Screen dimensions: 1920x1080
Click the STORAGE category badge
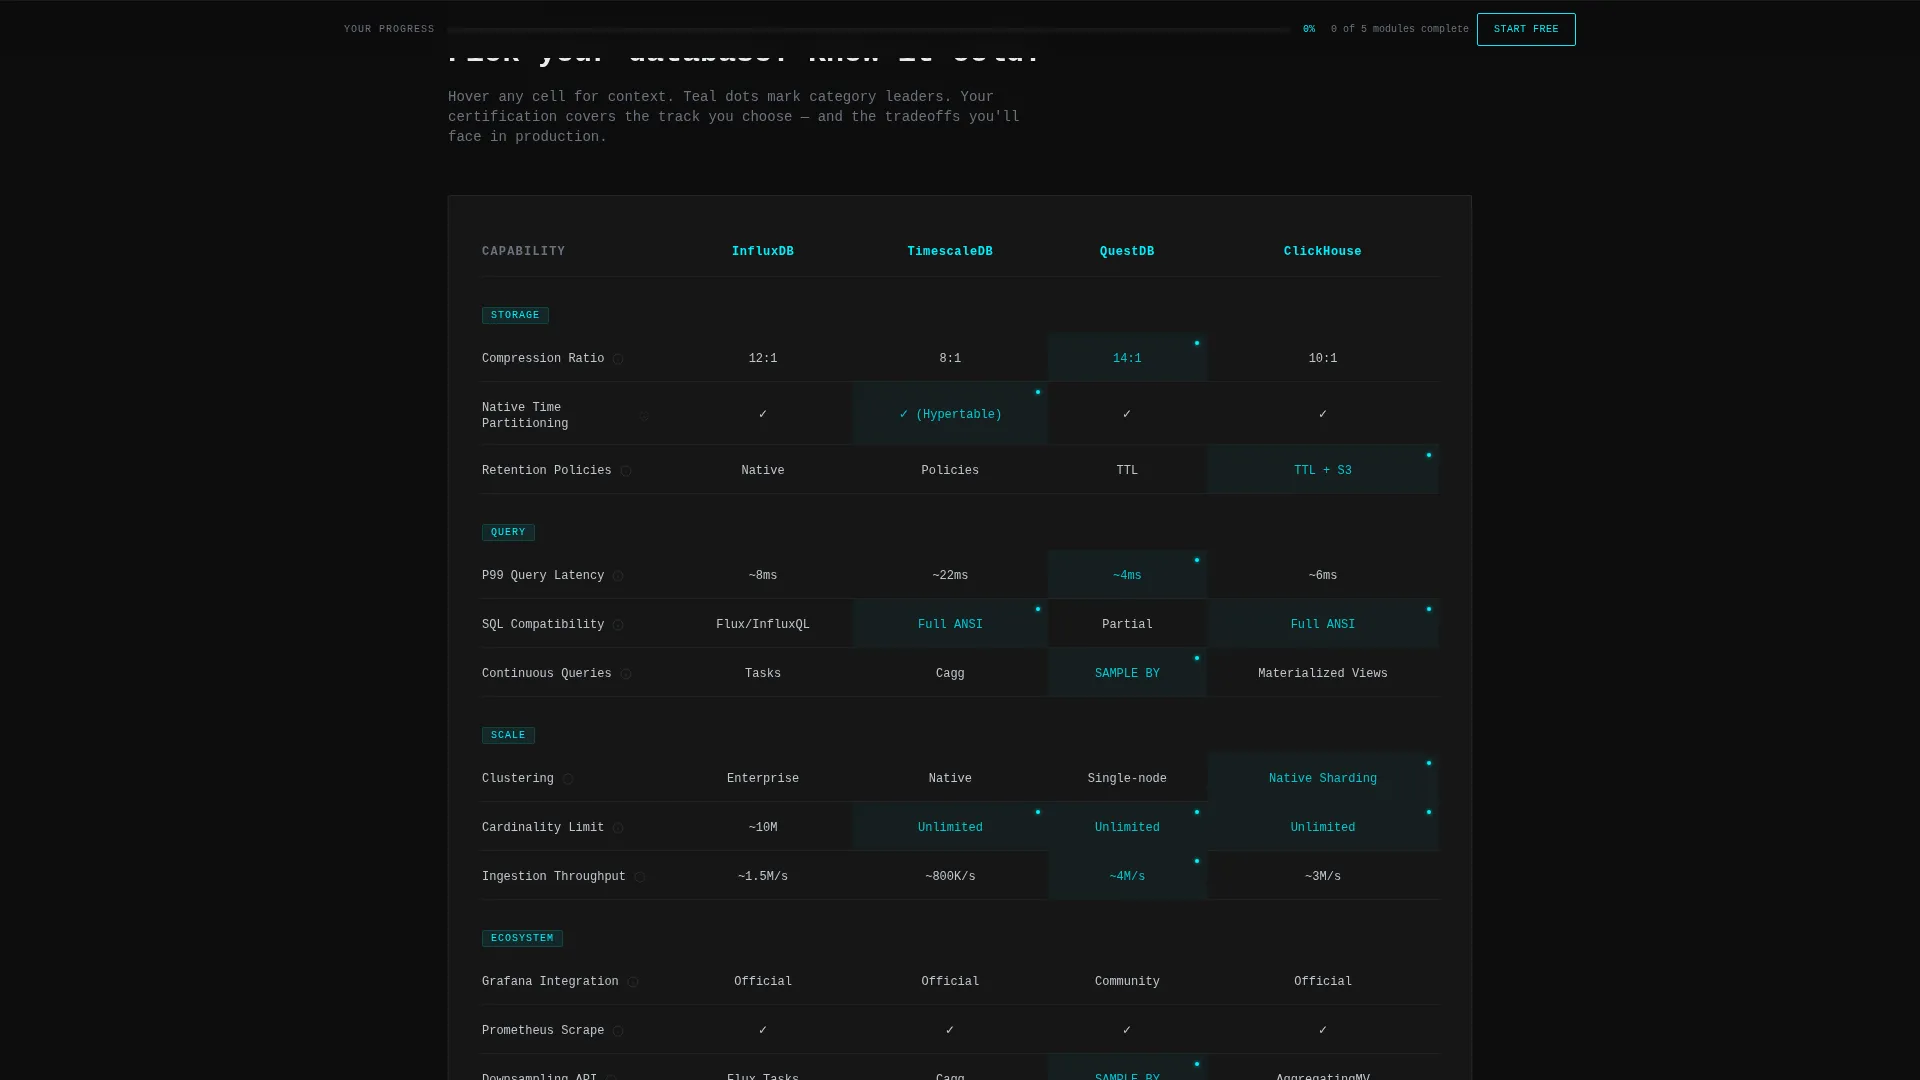(x=515, y=315)
